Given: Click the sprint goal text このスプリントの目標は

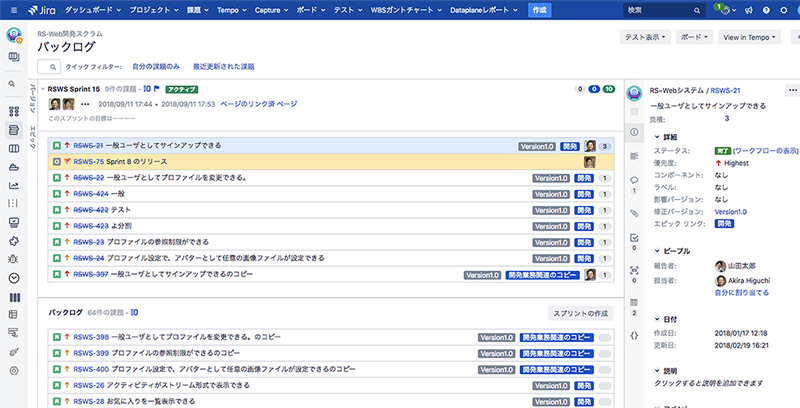Looking at the screenshot, I should [92, 118].
